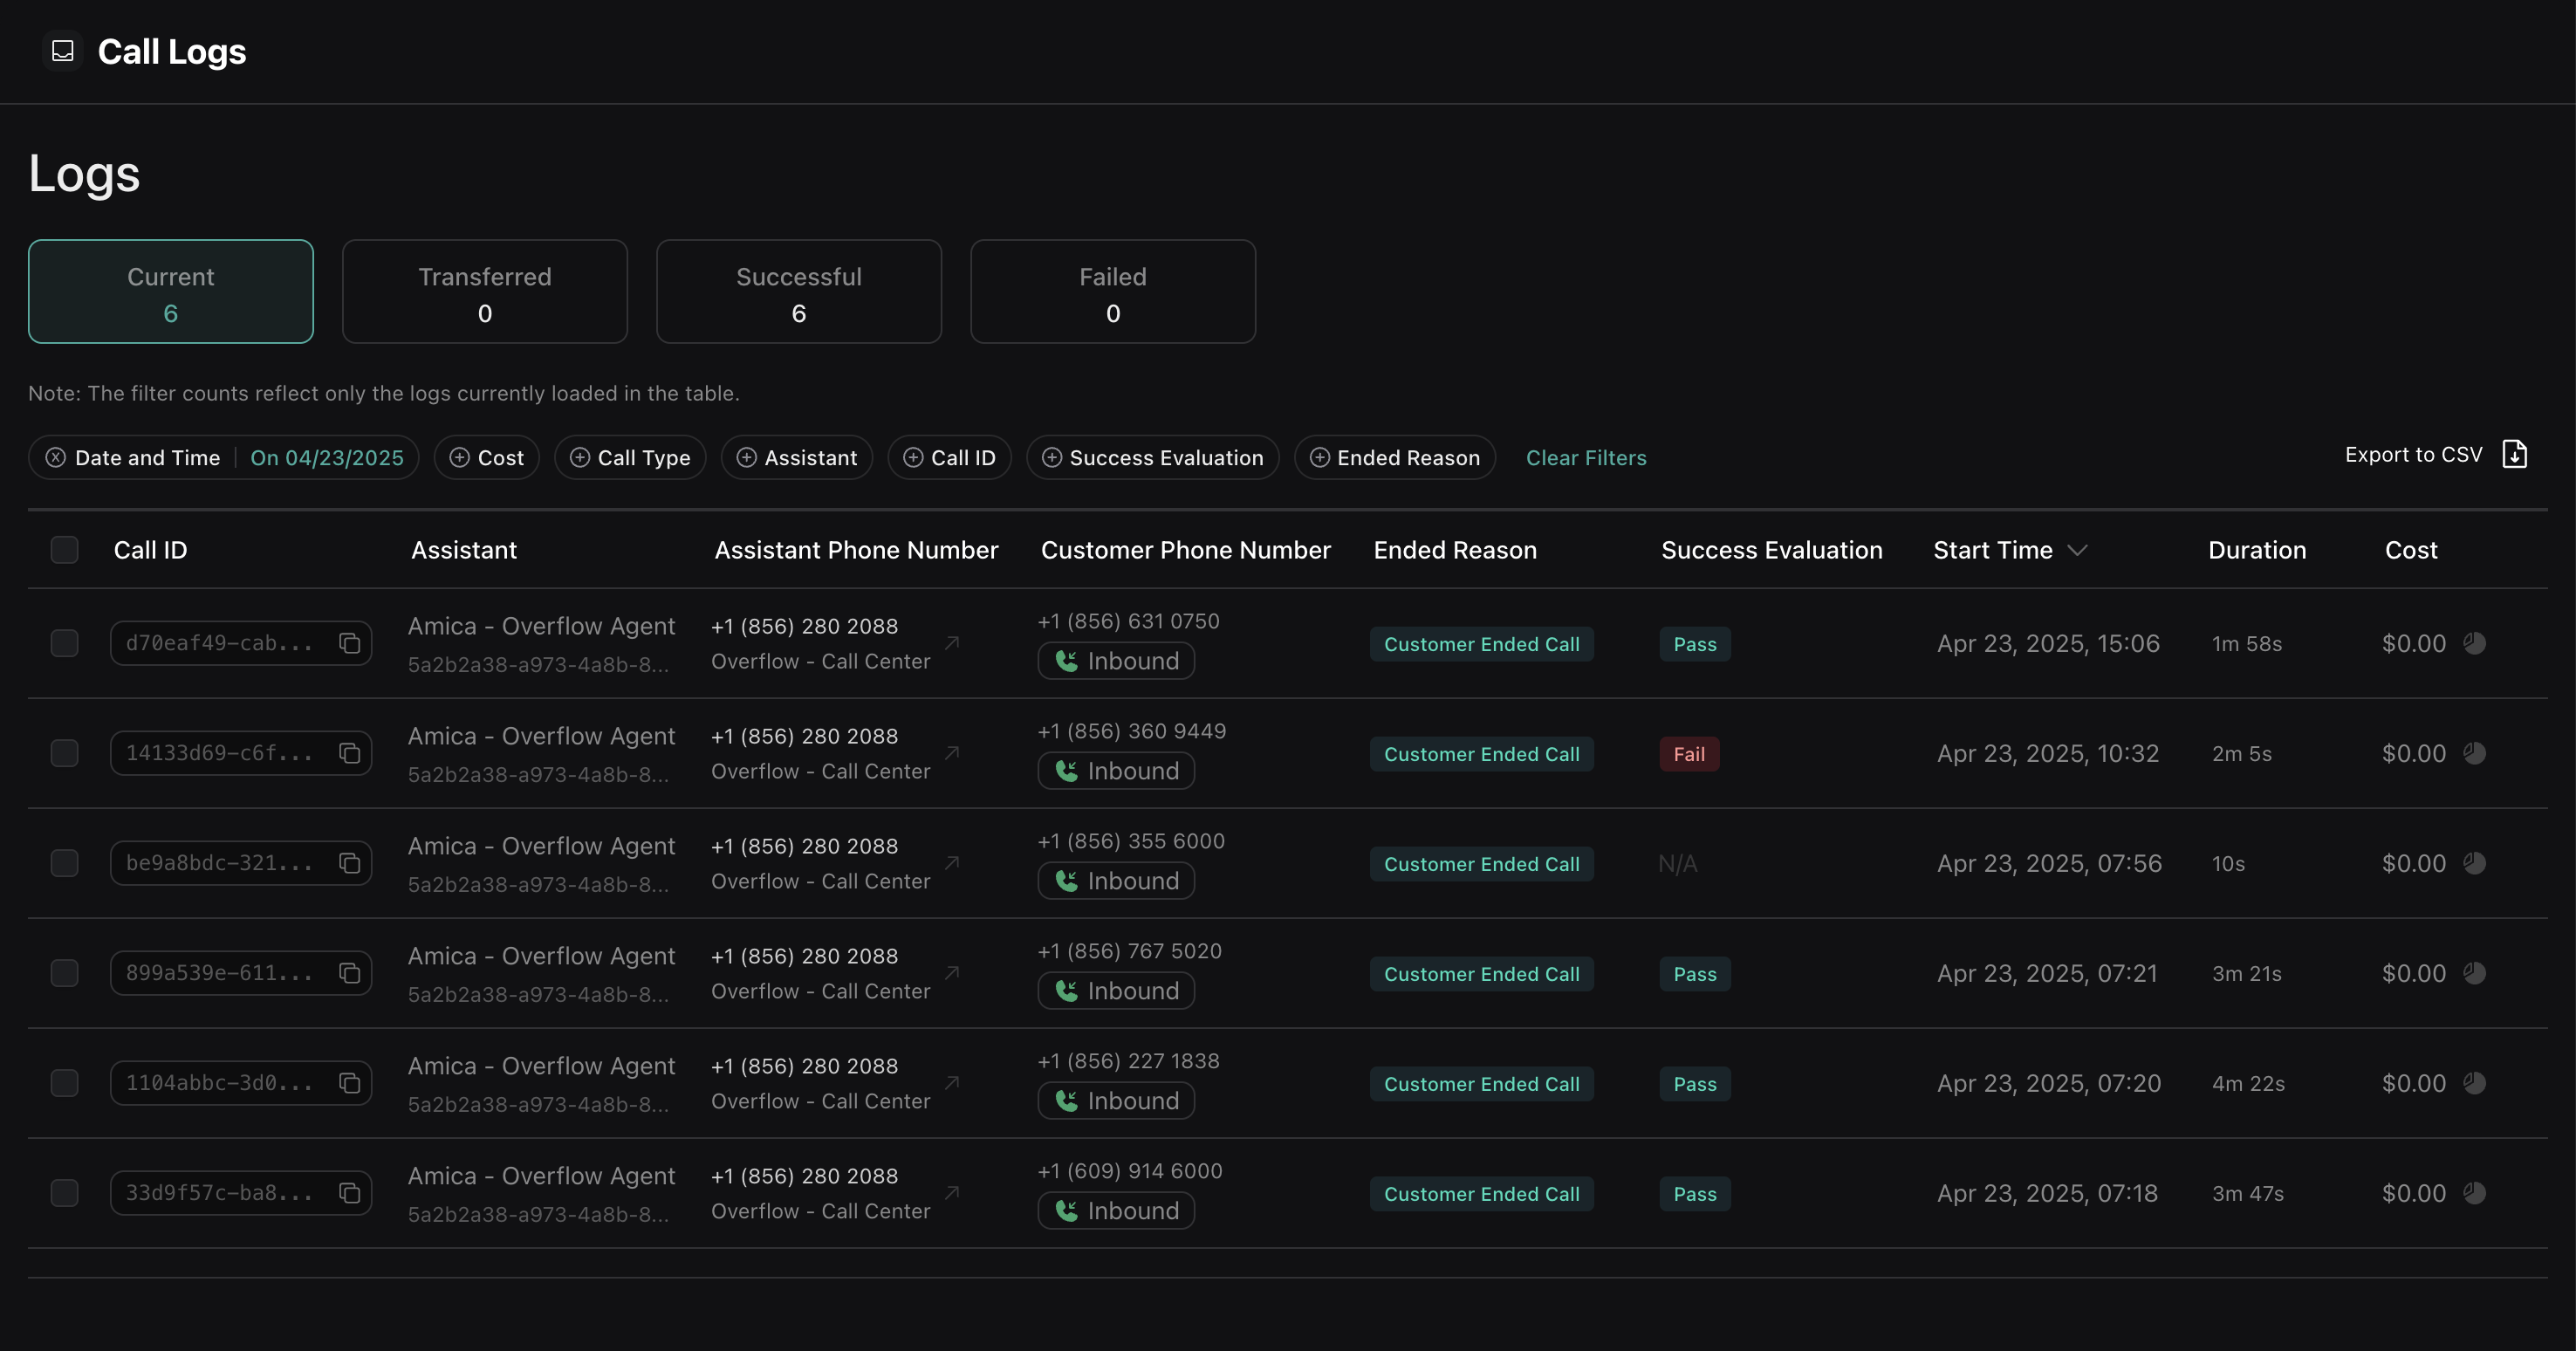Select checkbox for call 14133d69-c6f
Viewport: 2576px width, 1351px height.
[65, 753]
